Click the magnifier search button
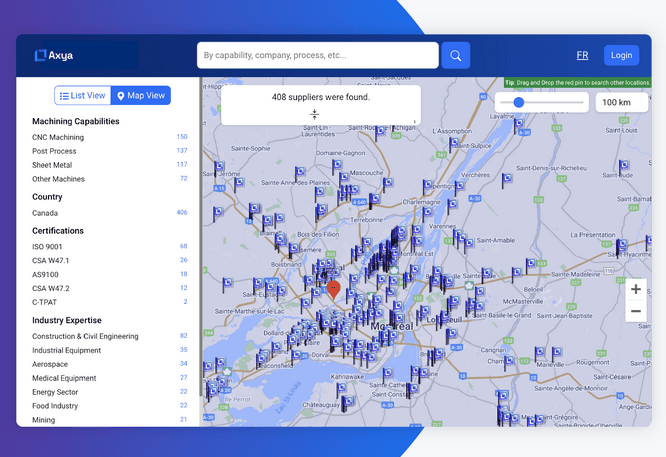The image size is (666, 457). tap(455, 55)
